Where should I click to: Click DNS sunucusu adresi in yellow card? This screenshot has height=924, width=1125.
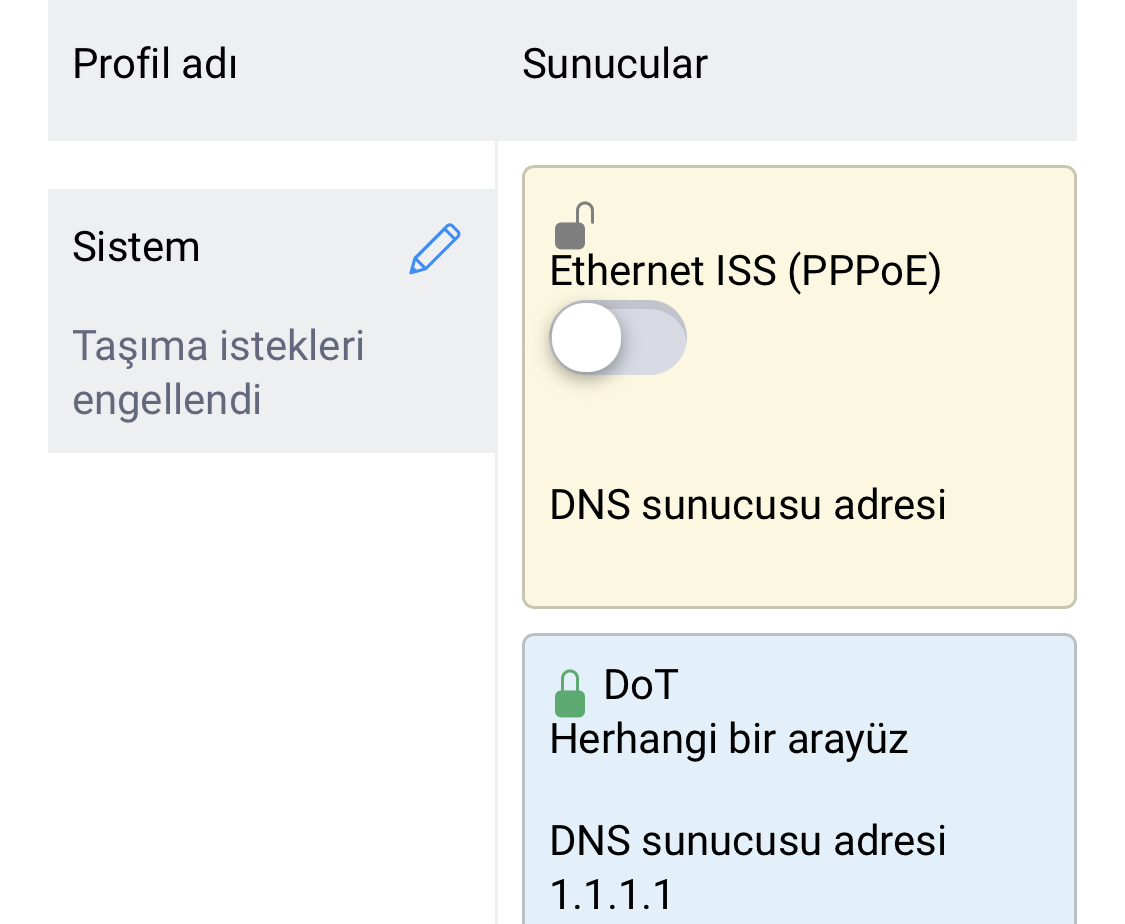click(x=748, y=504)
